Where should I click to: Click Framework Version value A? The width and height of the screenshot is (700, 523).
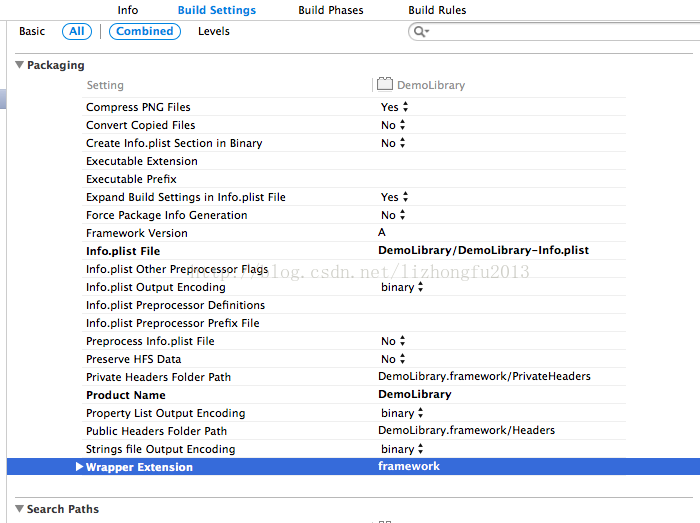click(382, 232)
